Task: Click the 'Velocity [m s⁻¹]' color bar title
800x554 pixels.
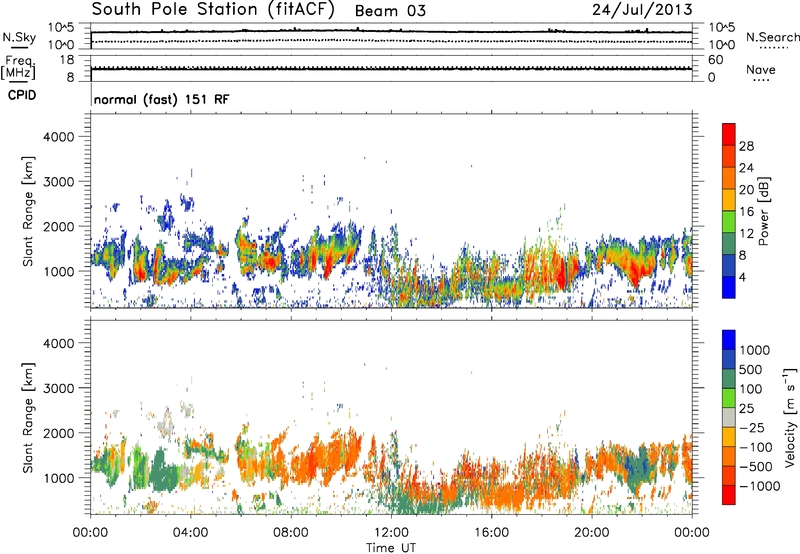Action: (790, 417)
